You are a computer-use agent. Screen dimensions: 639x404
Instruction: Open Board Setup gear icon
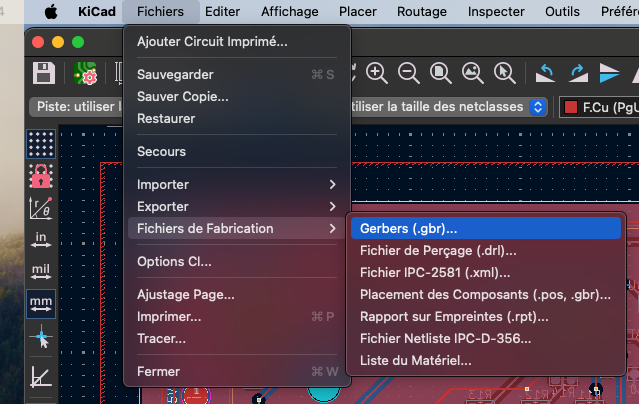pos(85,73)
